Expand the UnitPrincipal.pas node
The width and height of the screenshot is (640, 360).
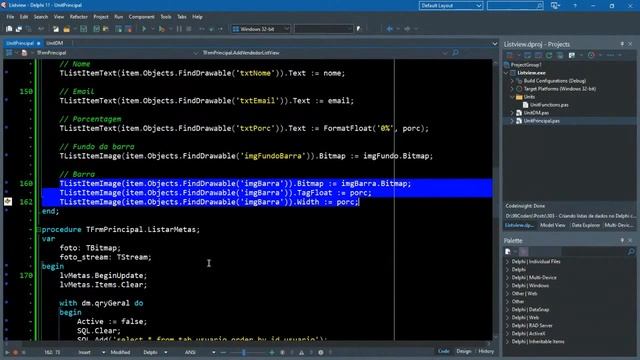512,121
